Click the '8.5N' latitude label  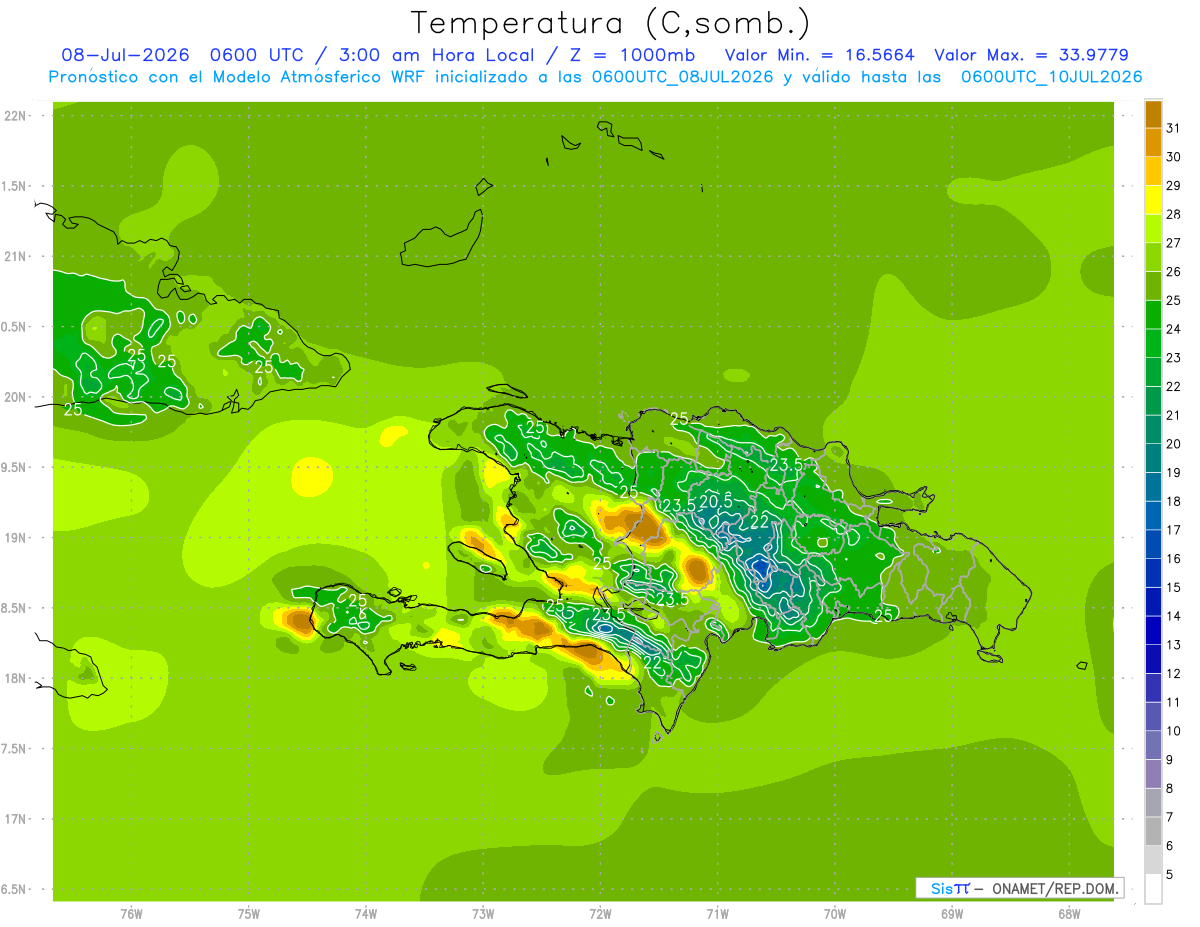15,609
